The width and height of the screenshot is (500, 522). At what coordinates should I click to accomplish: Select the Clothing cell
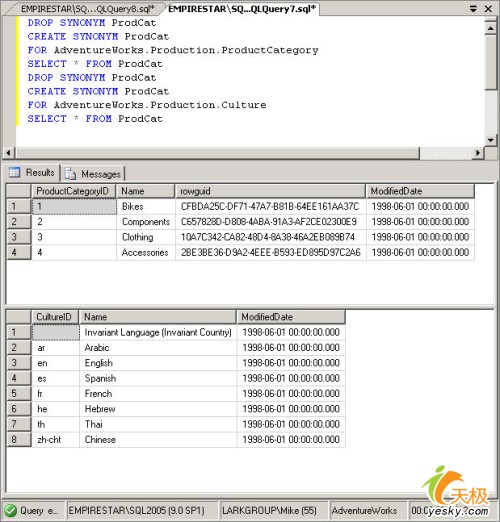click(146, 237)
